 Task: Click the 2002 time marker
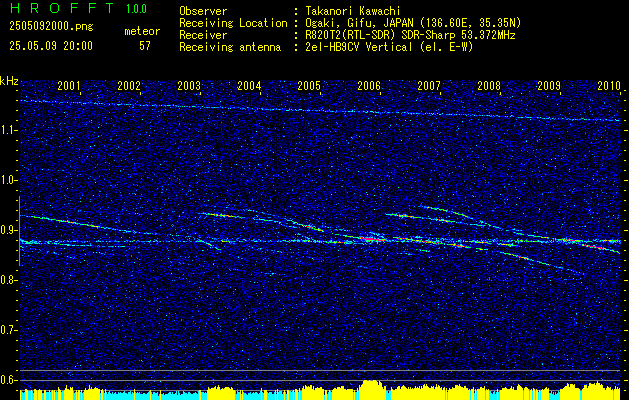pos(129,85)
